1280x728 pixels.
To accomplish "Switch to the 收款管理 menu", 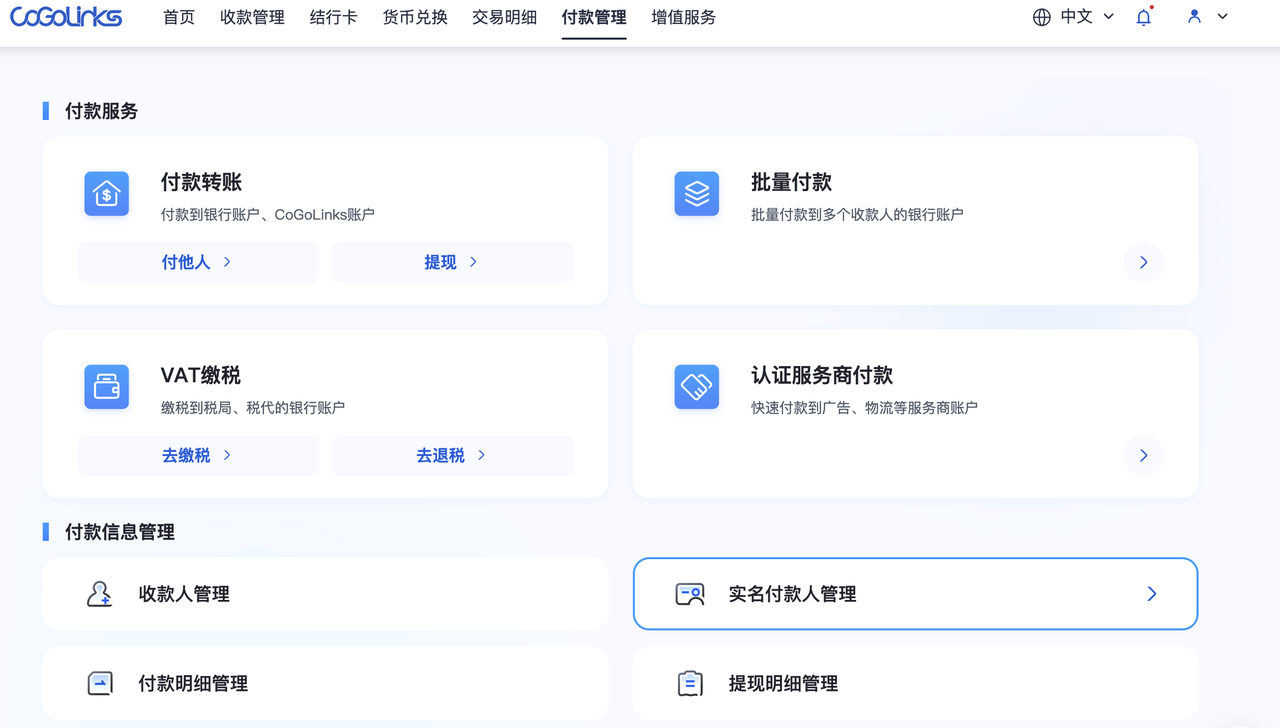I will tap(252, 18).
